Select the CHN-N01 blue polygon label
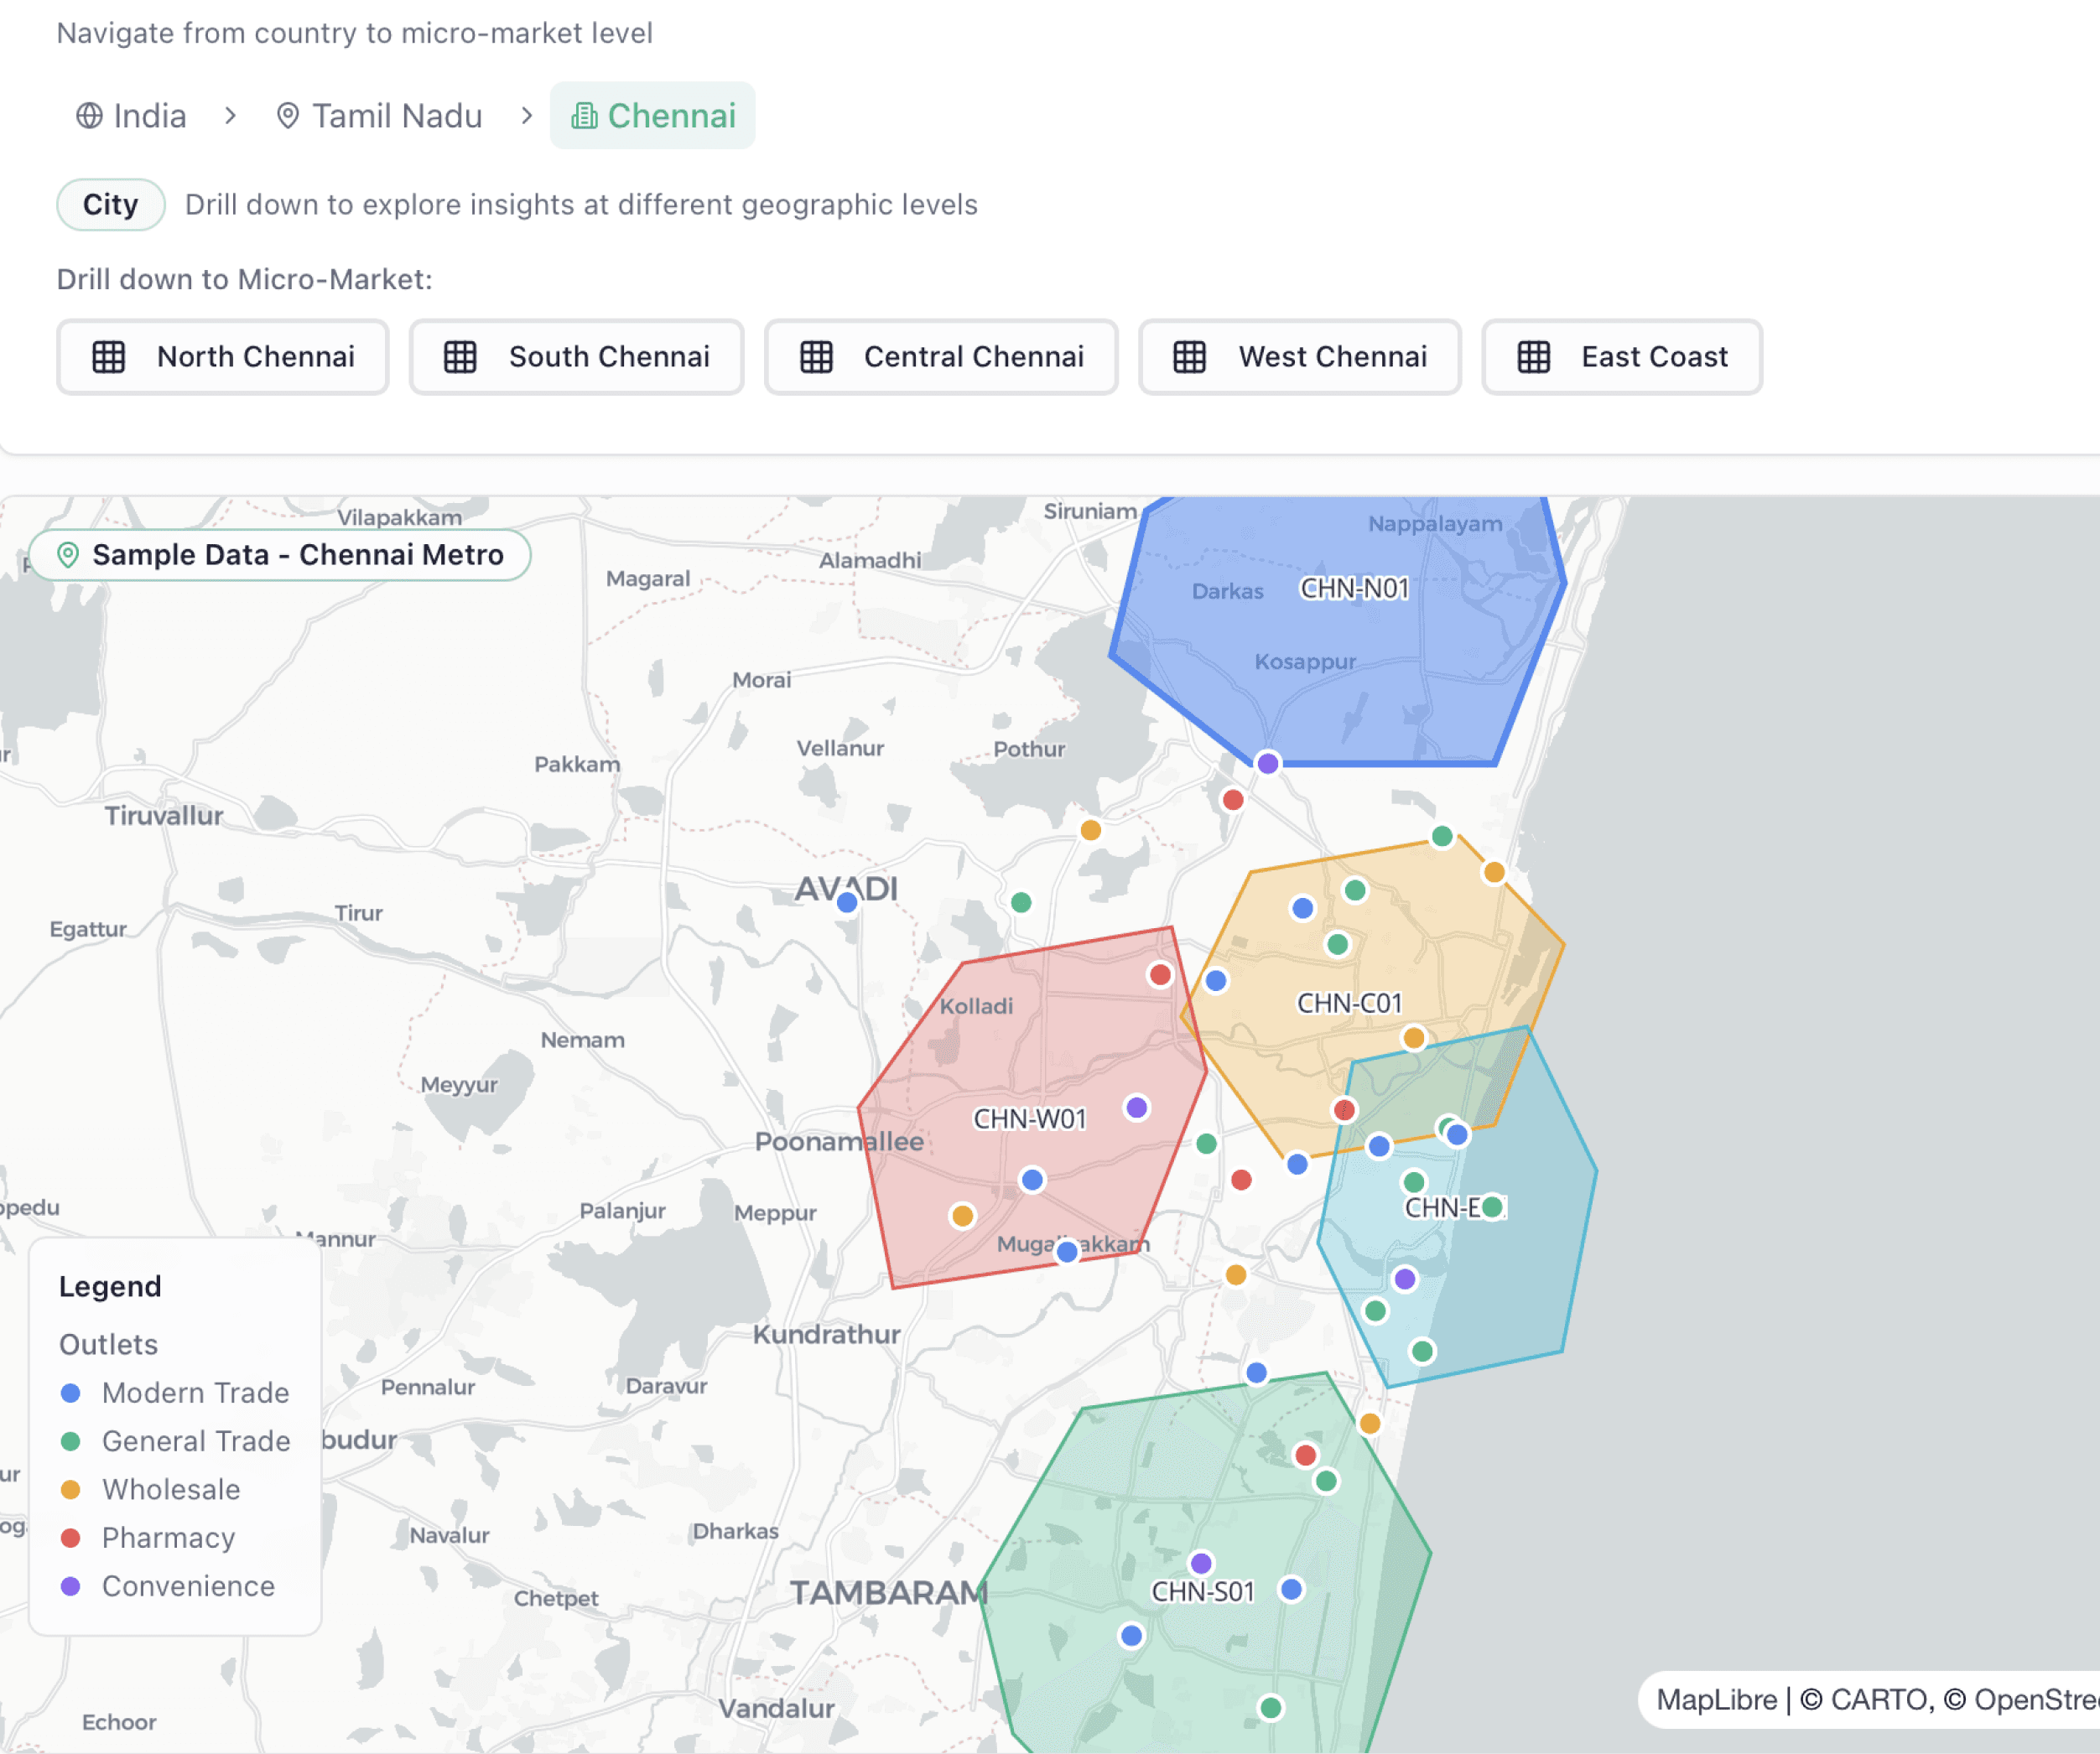The height and width of the screenshot is (1754, 2100). [1354, 588]
